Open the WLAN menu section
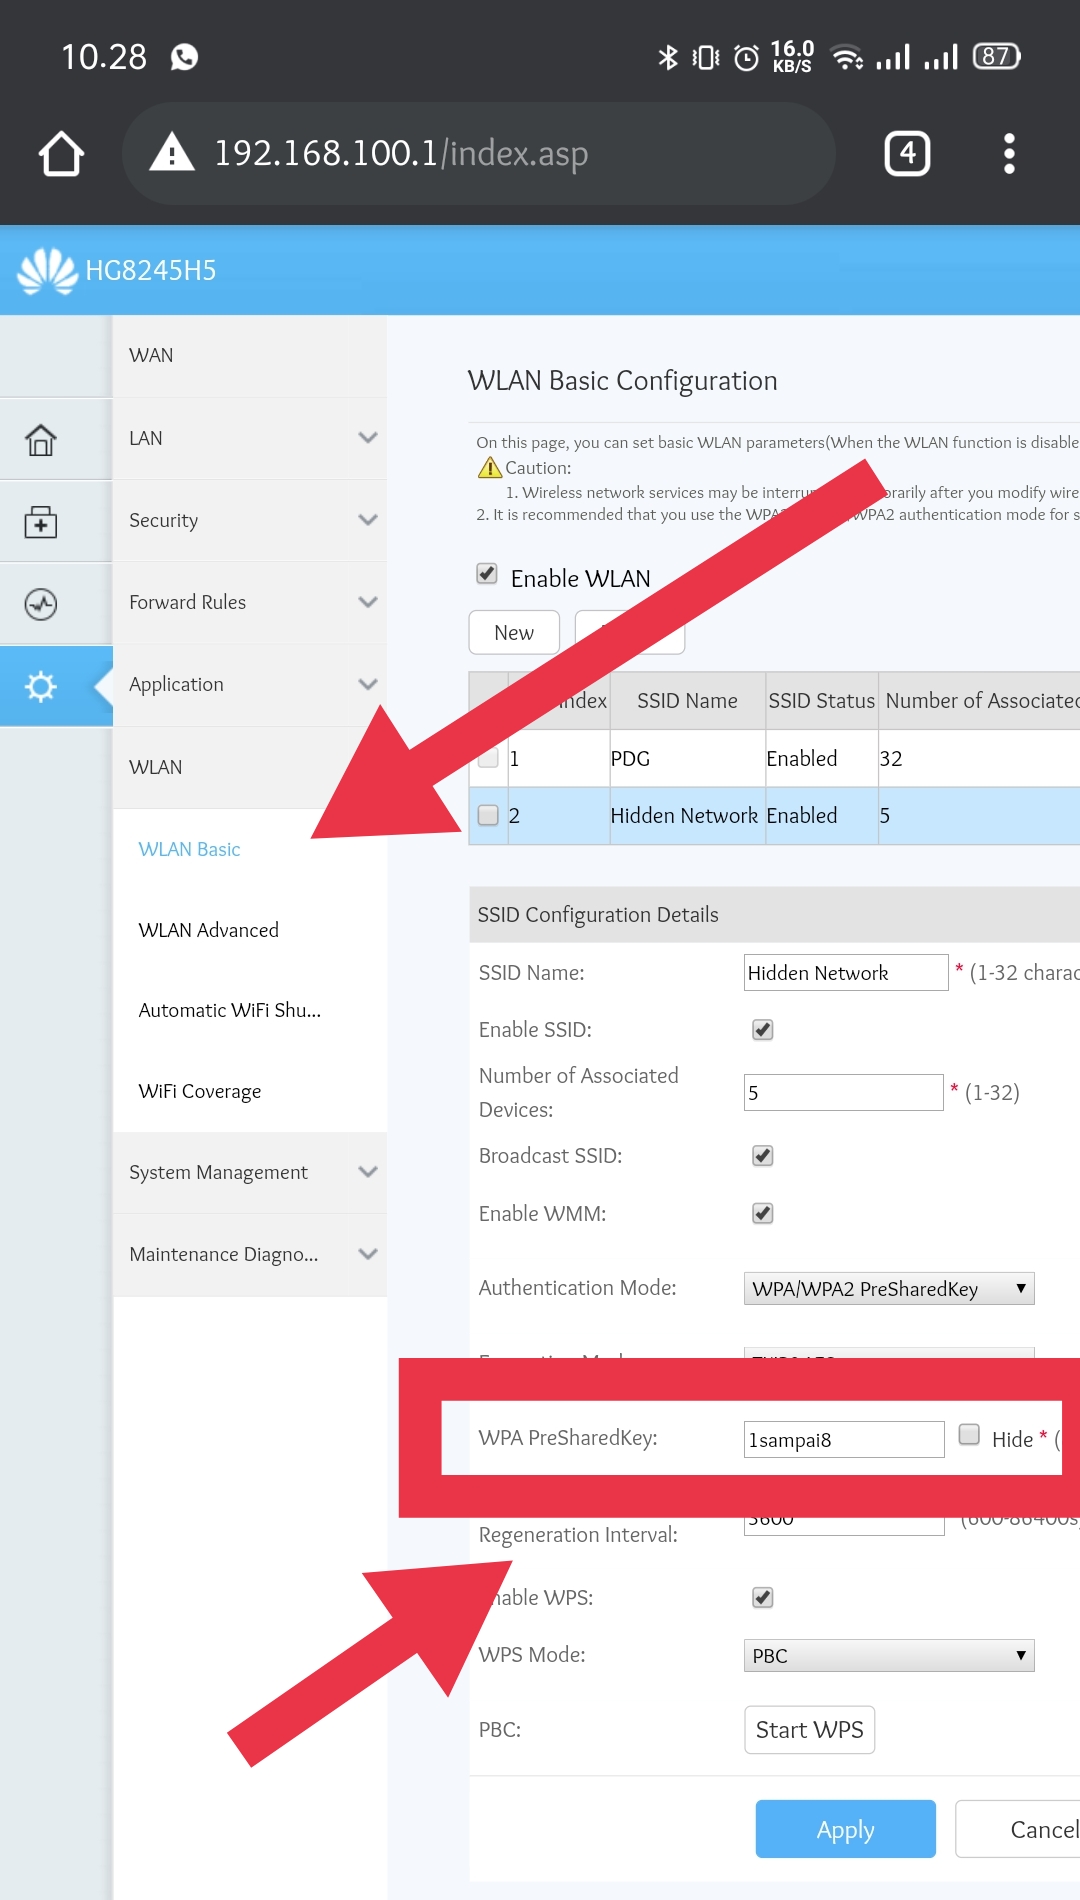Screen dimensions: 1080x1900 coord(250,768)
